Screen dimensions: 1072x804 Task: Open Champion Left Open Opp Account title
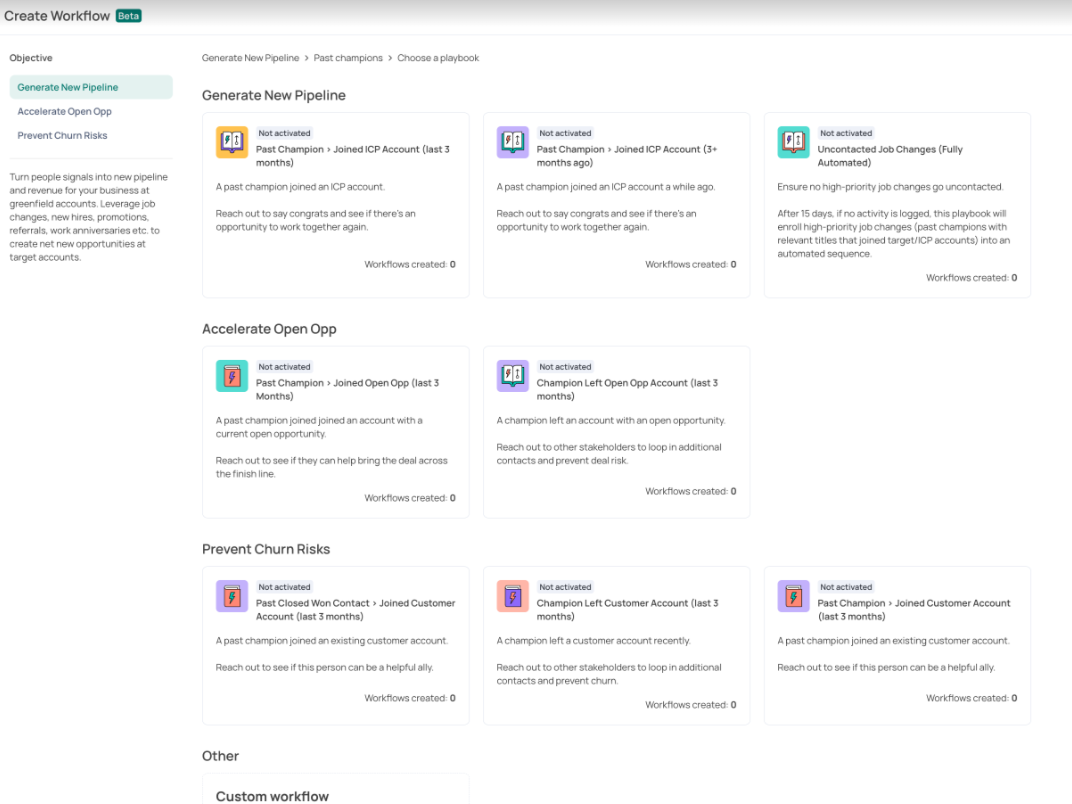pos(628,390)
